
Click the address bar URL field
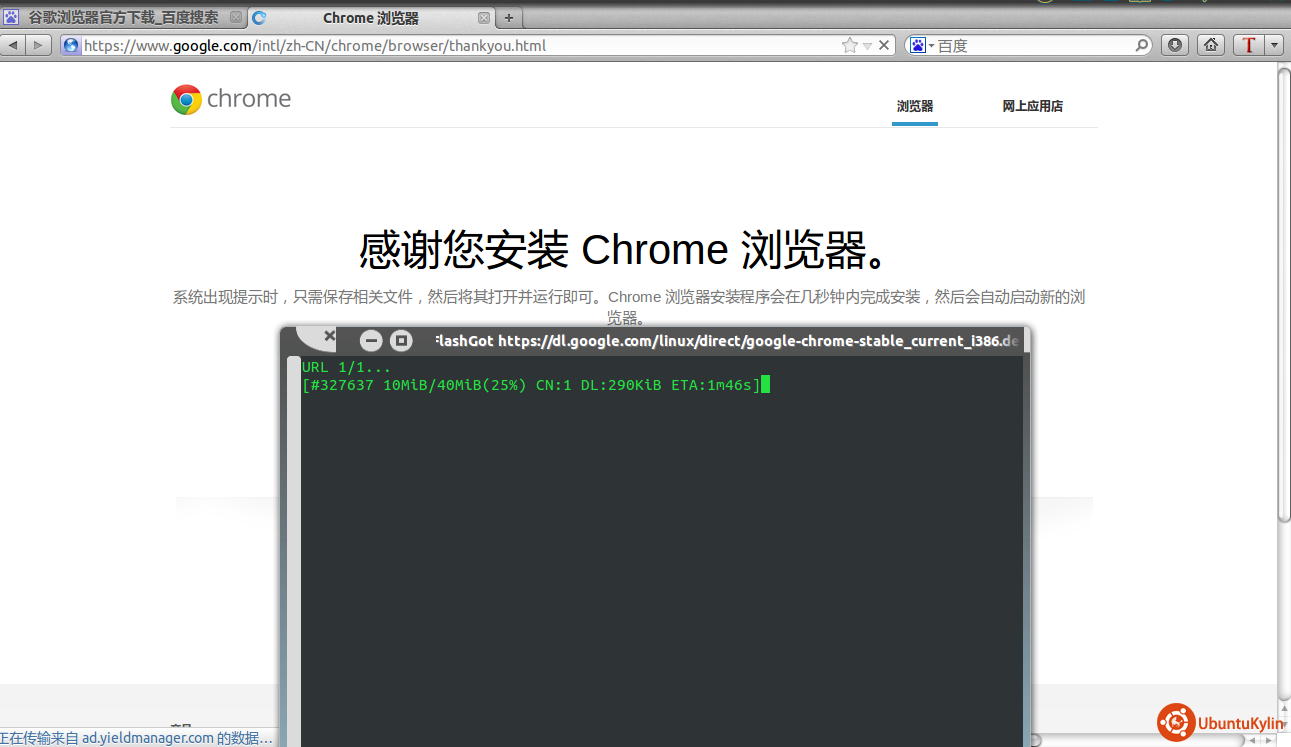450,45
